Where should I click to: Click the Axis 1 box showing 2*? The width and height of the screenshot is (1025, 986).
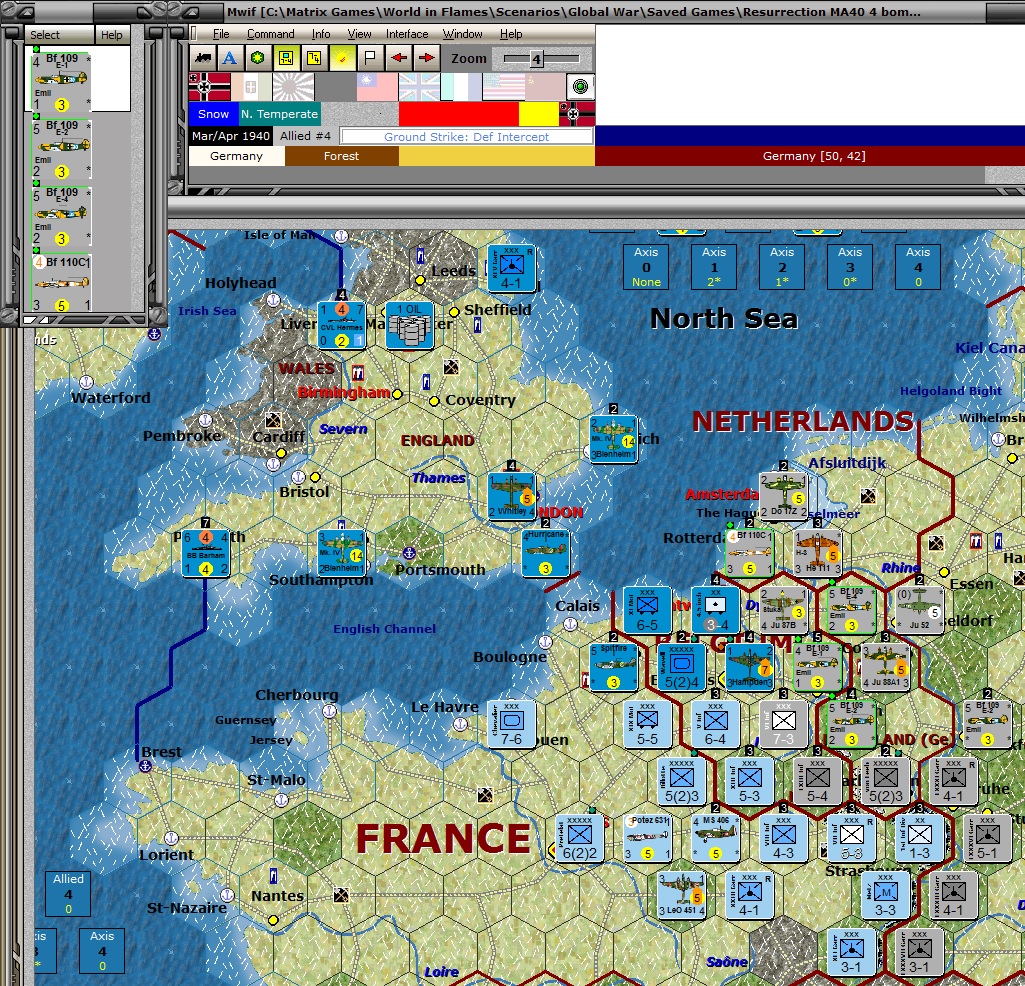pos(714,267)
